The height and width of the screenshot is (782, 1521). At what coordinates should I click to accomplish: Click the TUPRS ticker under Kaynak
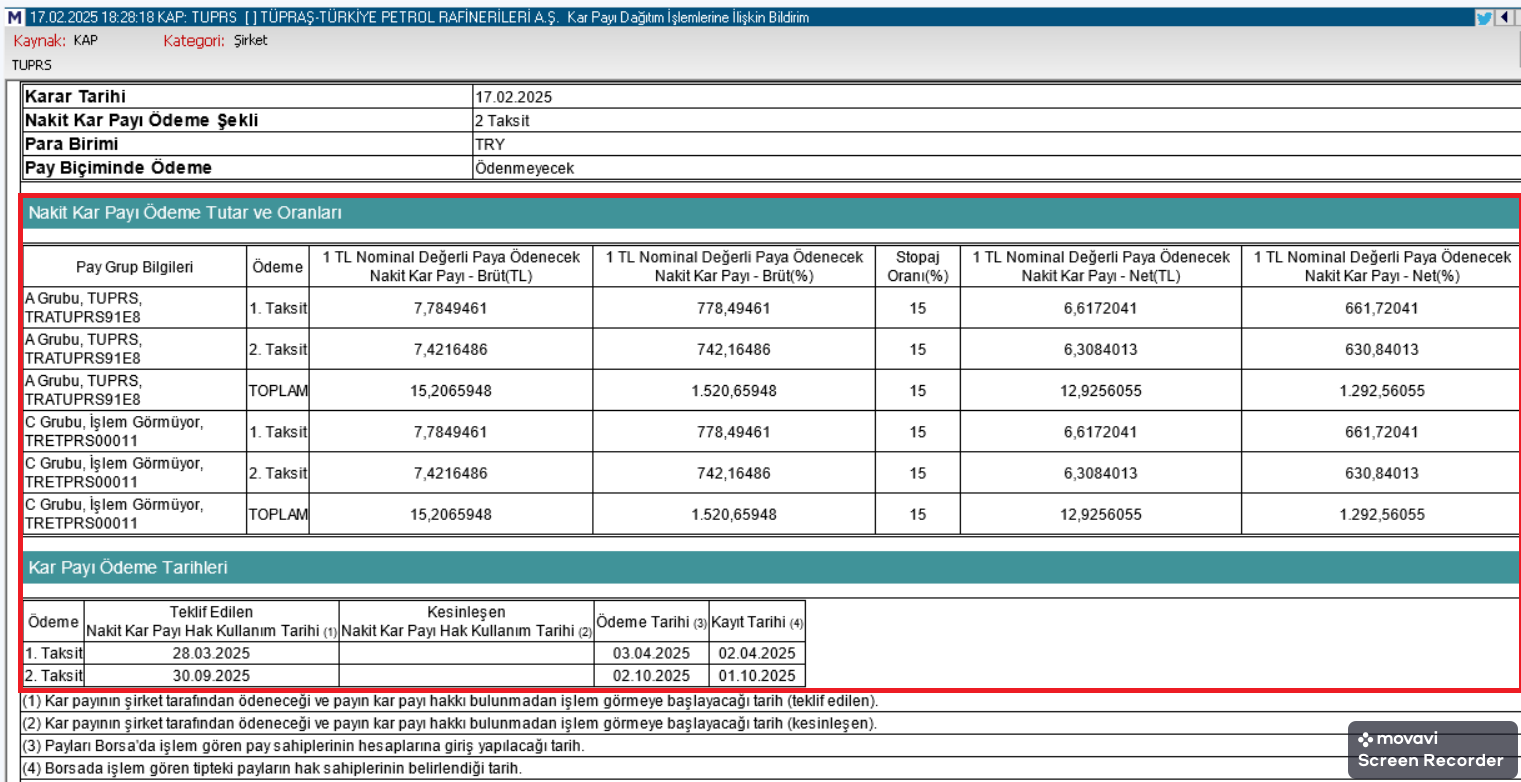coord(31,65)
